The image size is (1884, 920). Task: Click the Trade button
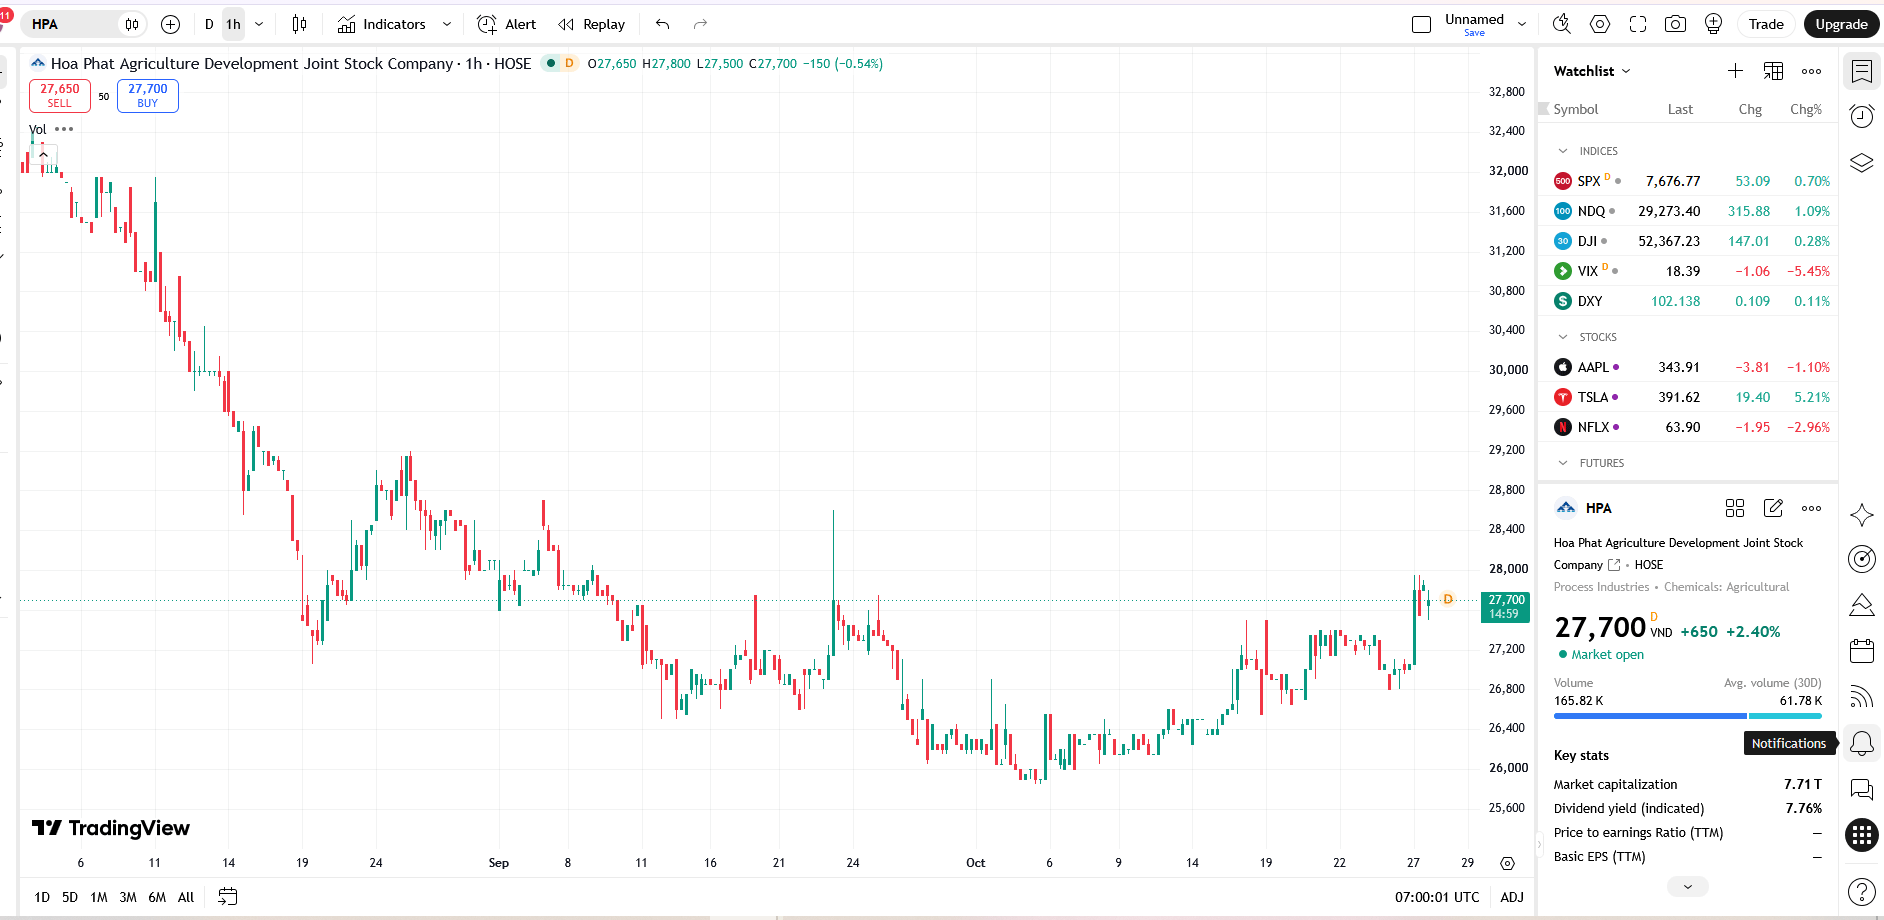pos(1766,24)
